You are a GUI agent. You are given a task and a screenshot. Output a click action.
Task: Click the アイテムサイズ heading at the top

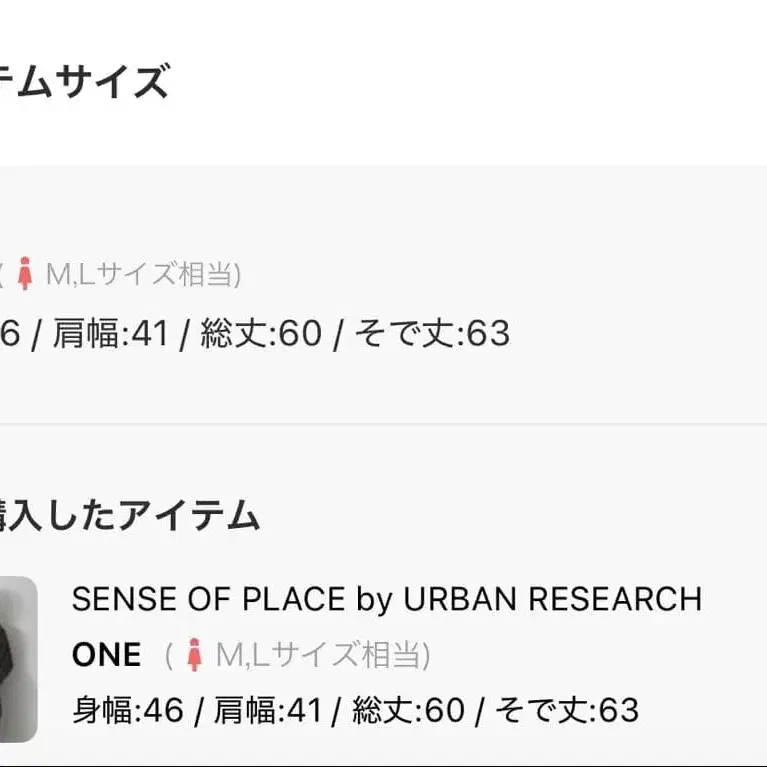[x=84, y=81]
